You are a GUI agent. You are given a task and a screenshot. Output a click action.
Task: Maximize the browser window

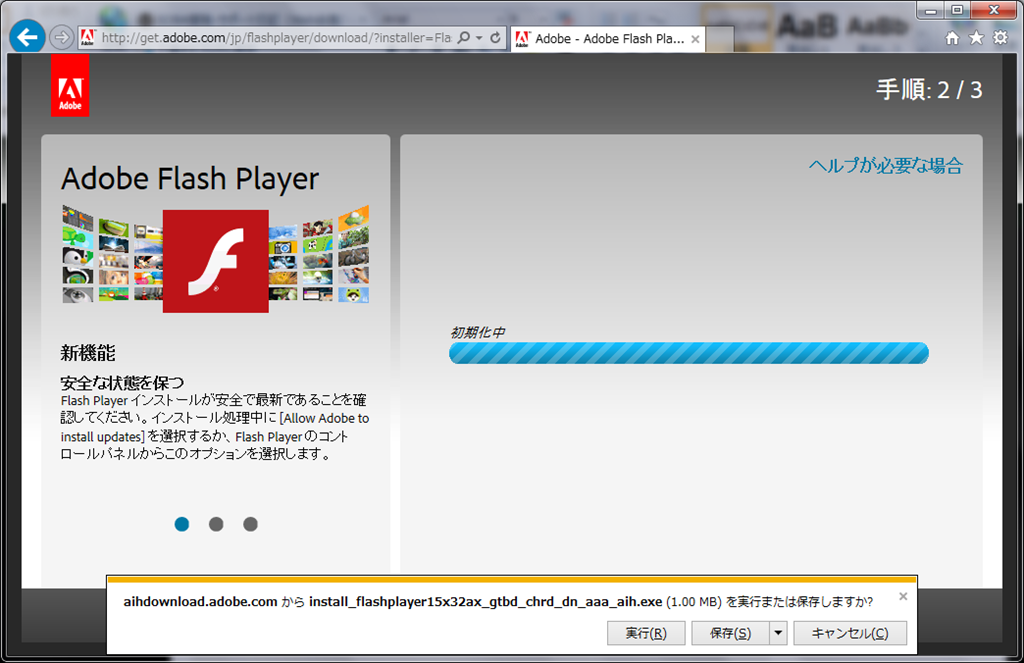957,10
